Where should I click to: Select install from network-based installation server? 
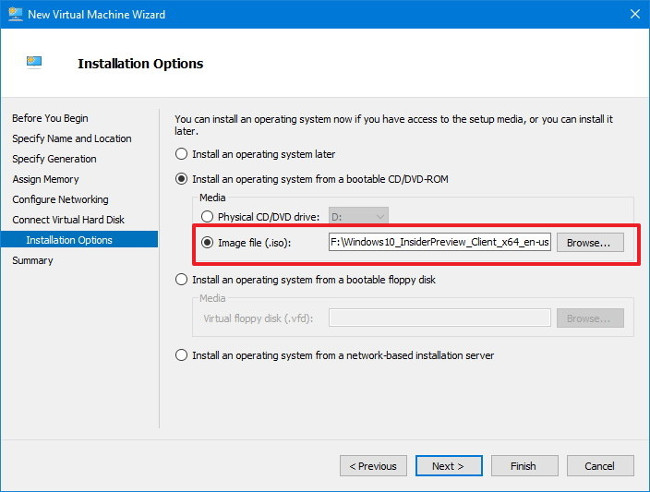(181, 355)
